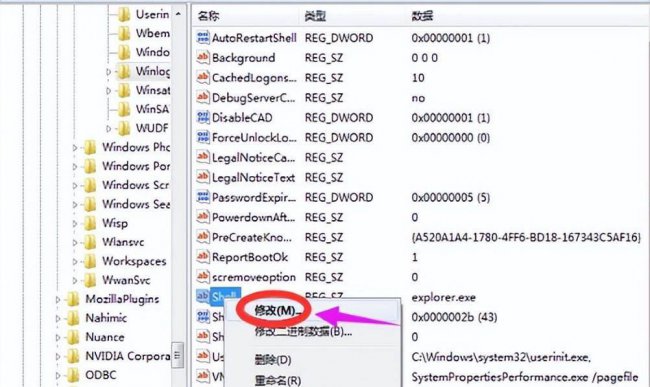The image size is (650, 387).
Task: Select the LegalNoticeText value name
Action: point(253,178)
